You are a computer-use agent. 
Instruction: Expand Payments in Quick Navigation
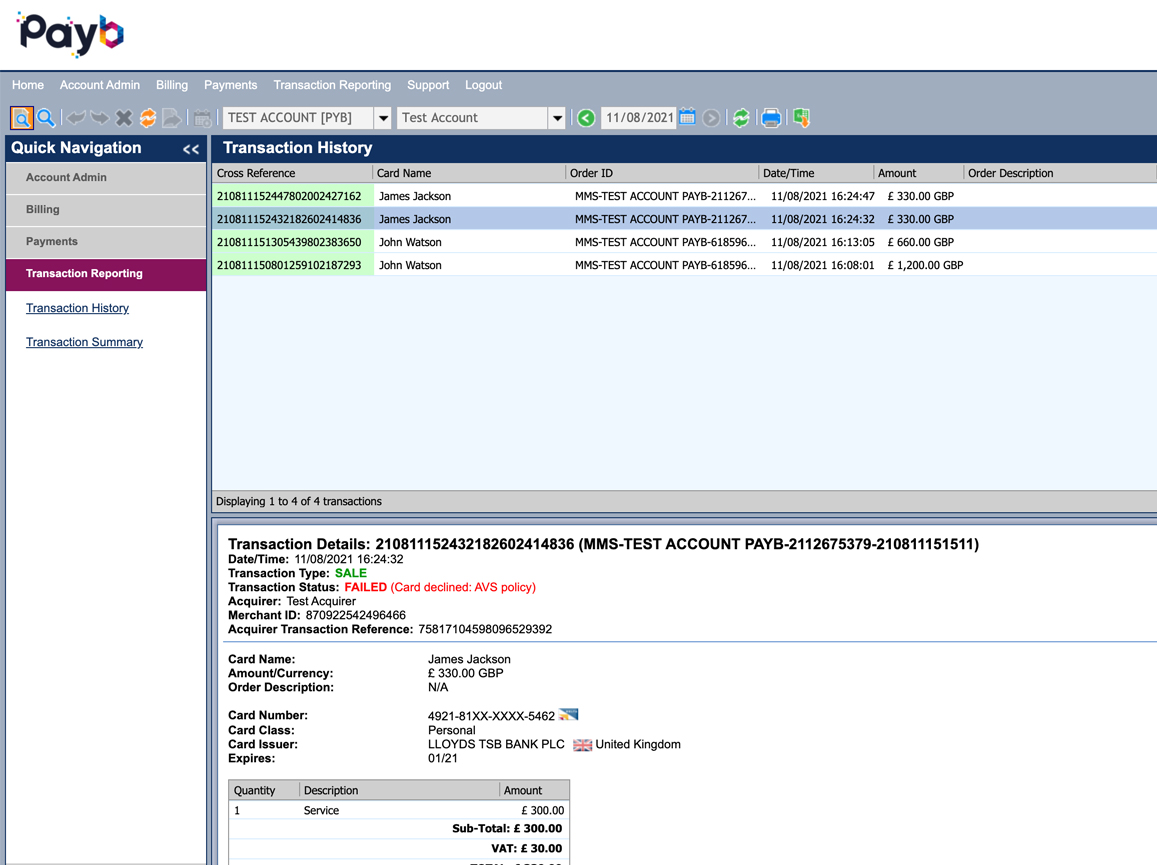(x=106, y=241)
